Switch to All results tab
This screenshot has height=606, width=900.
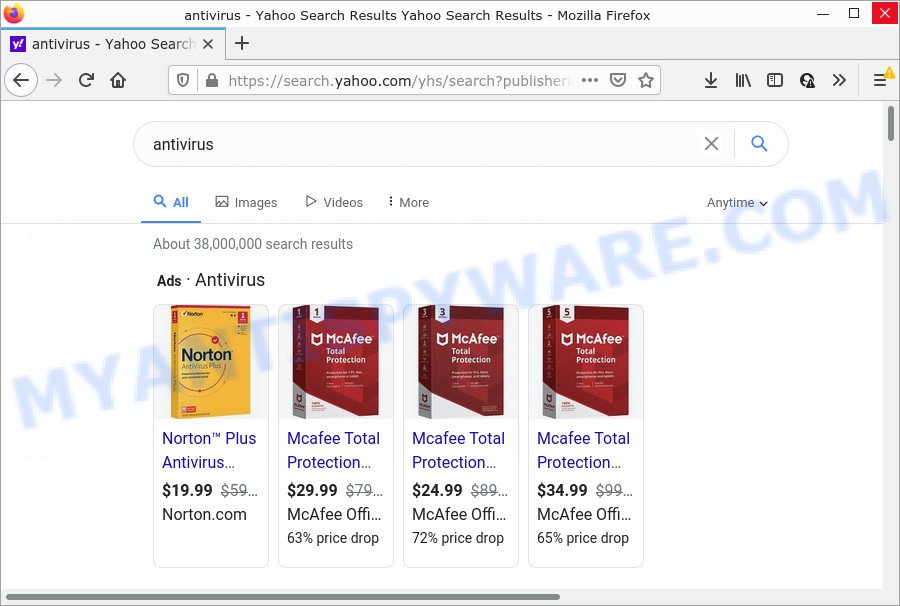[x=171, y=202]
